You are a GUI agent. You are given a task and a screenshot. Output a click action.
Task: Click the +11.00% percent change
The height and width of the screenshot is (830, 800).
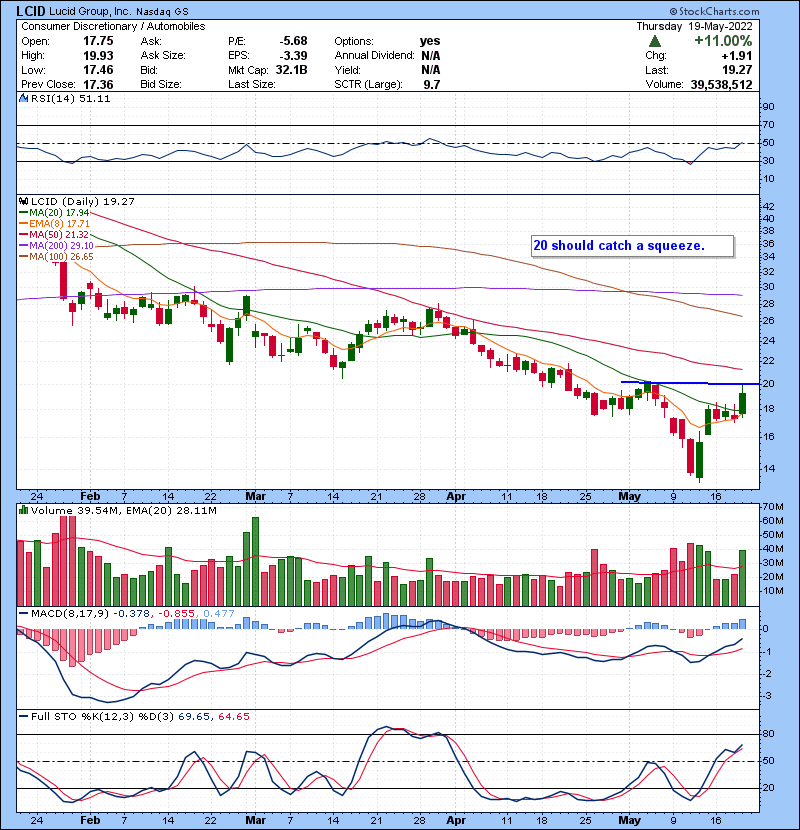click(723, 41)
